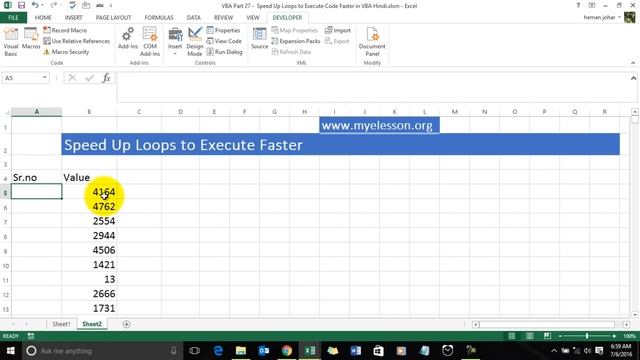Switch to the DATA tab

(193, 18)
